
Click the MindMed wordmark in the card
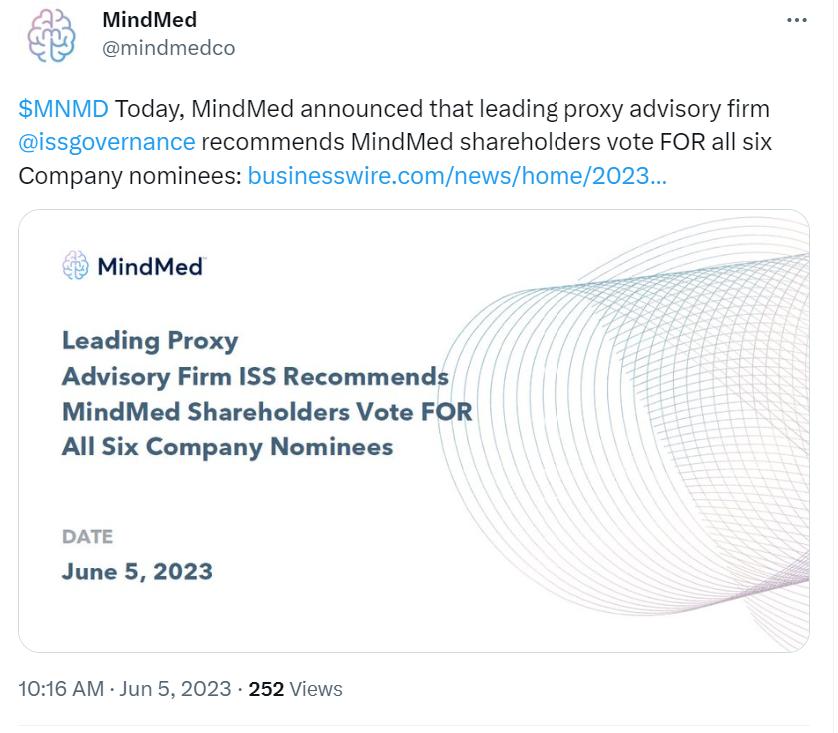pyautogui.click(x=151, y=266)
